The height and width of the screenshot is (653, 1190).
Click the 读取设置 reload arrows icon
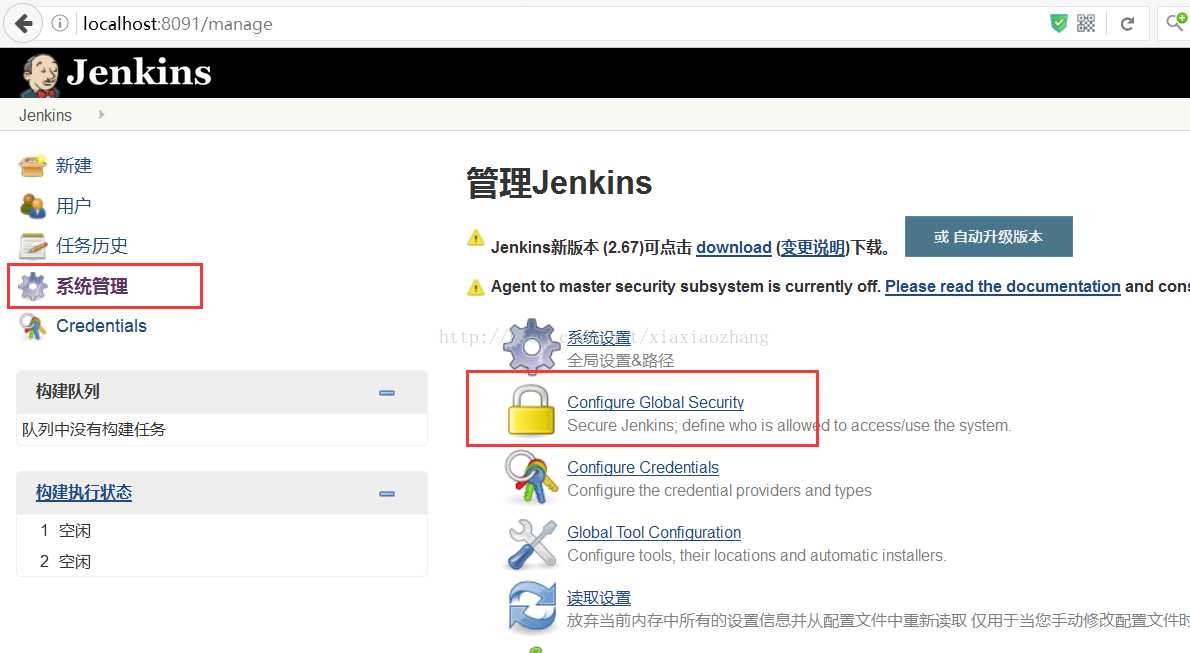click(x=531, y=606)
